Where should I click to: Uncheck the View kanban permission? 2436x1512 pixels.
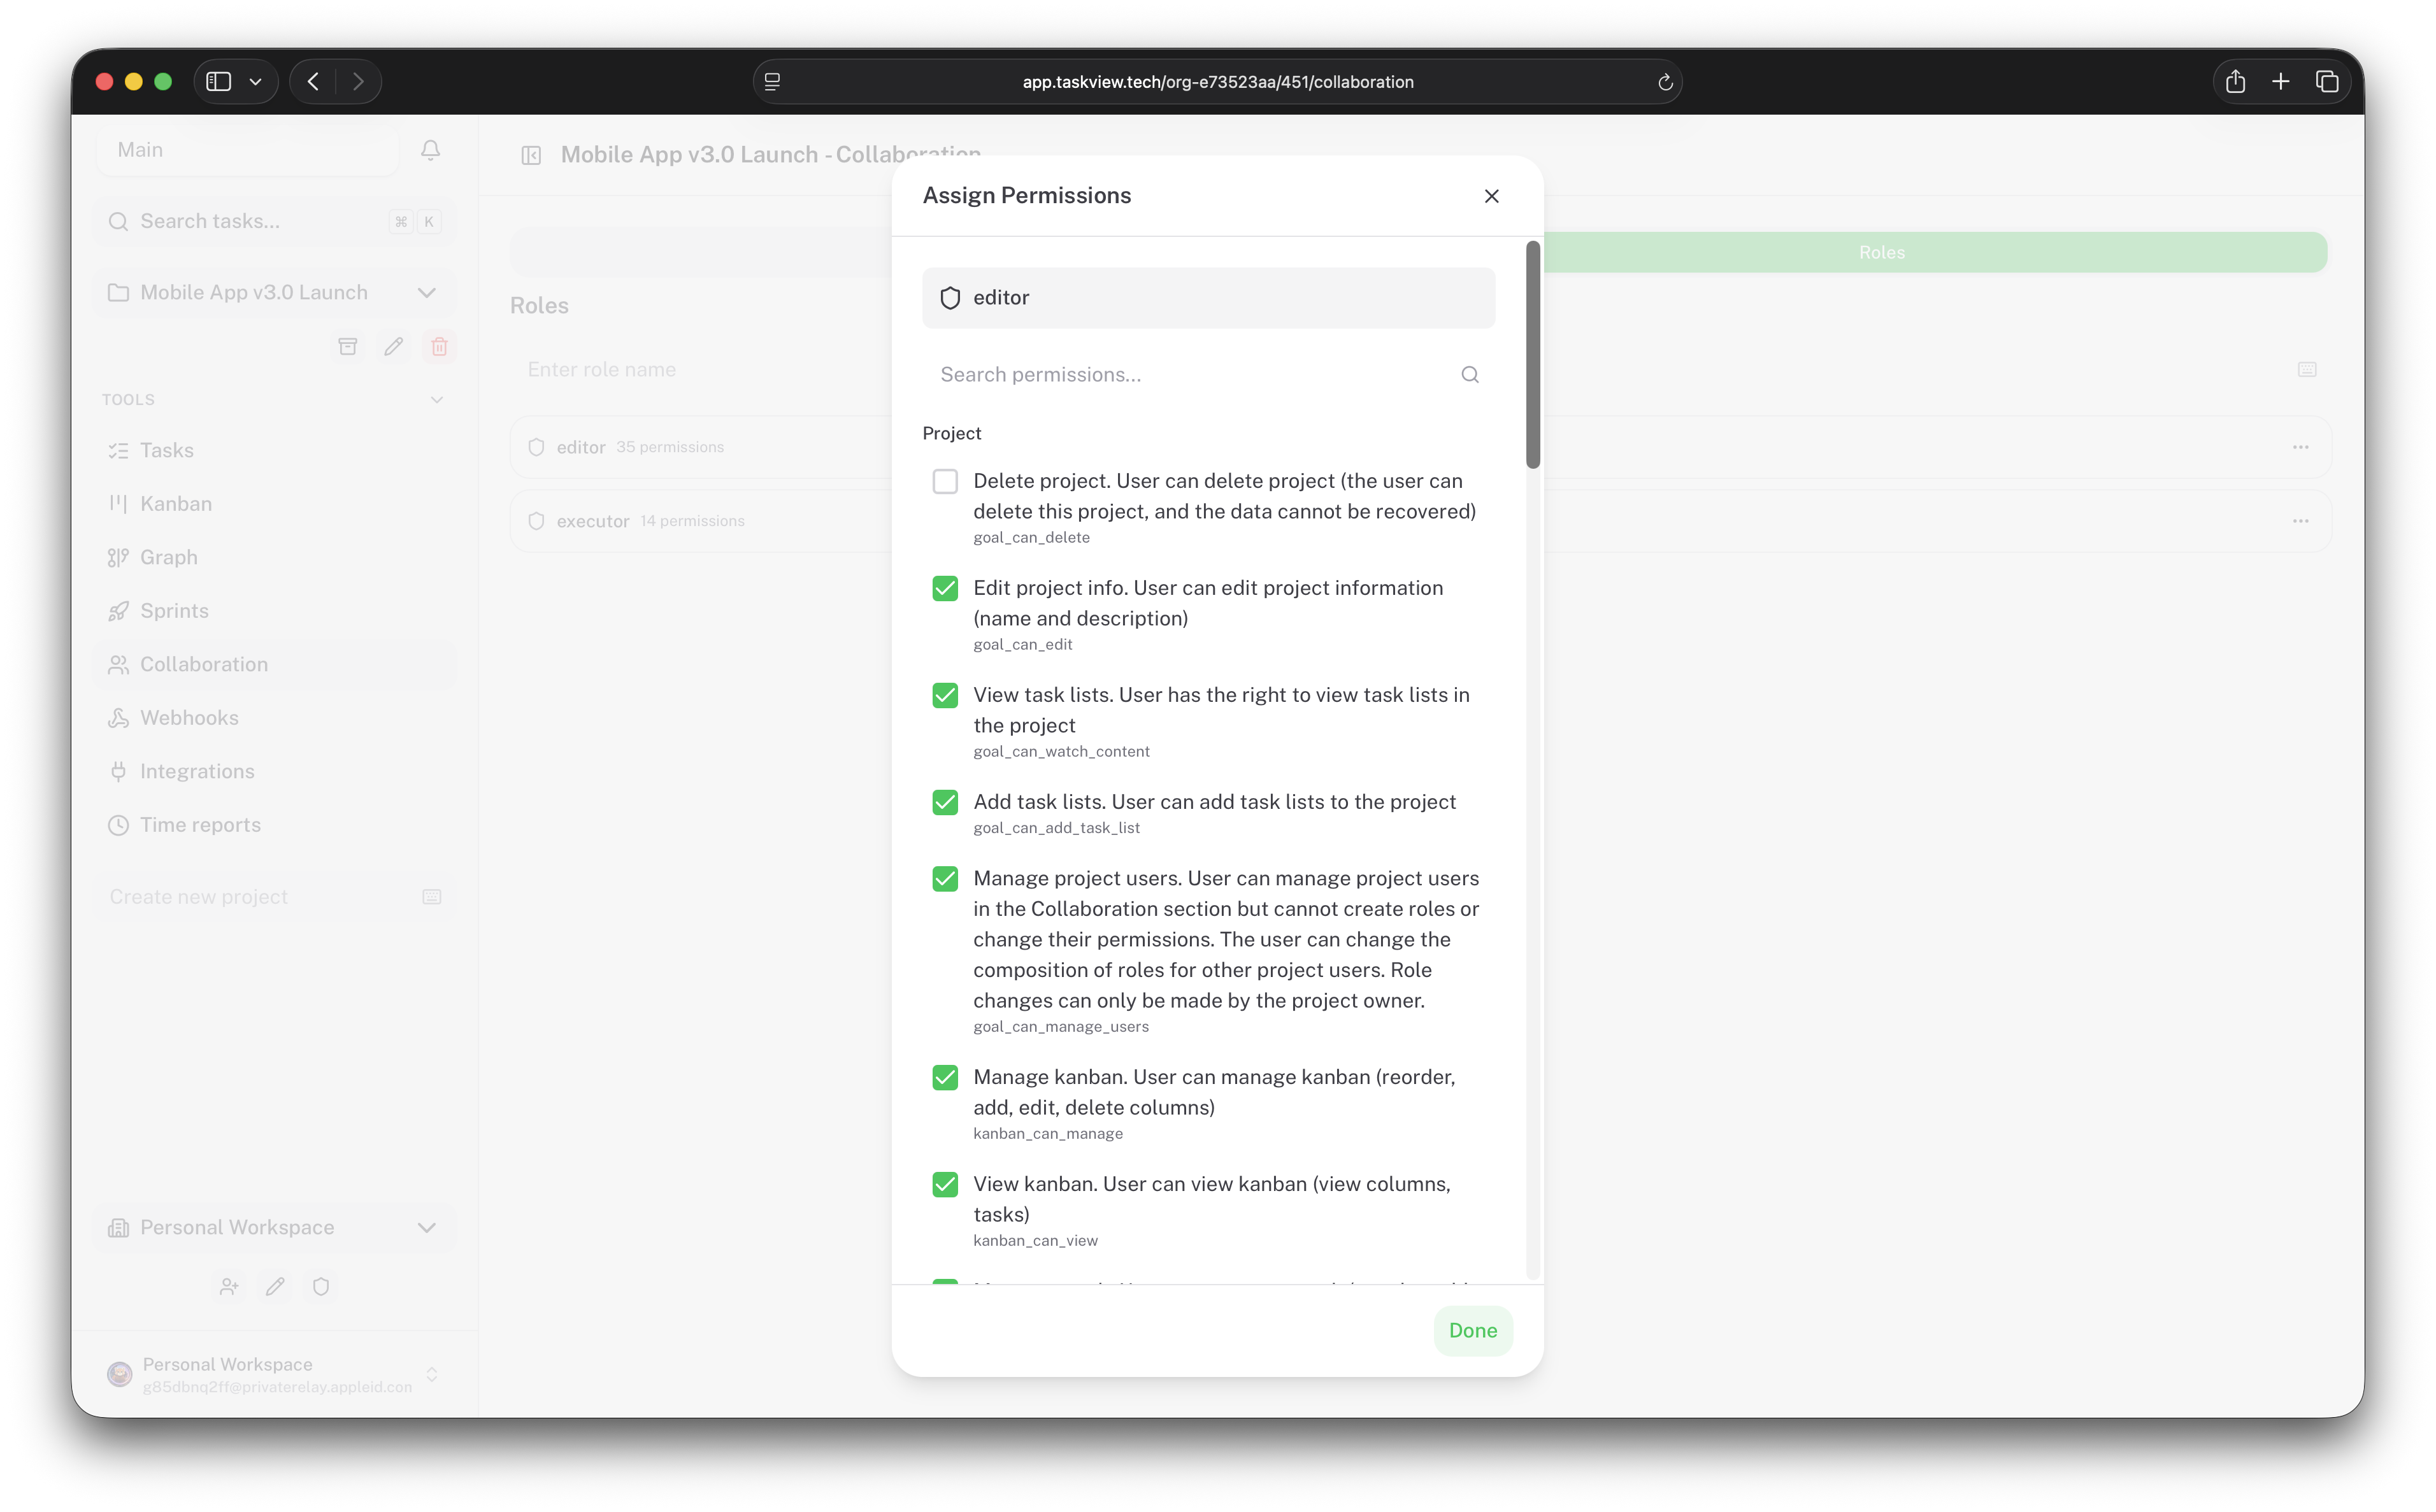[x=945, y=1184]
